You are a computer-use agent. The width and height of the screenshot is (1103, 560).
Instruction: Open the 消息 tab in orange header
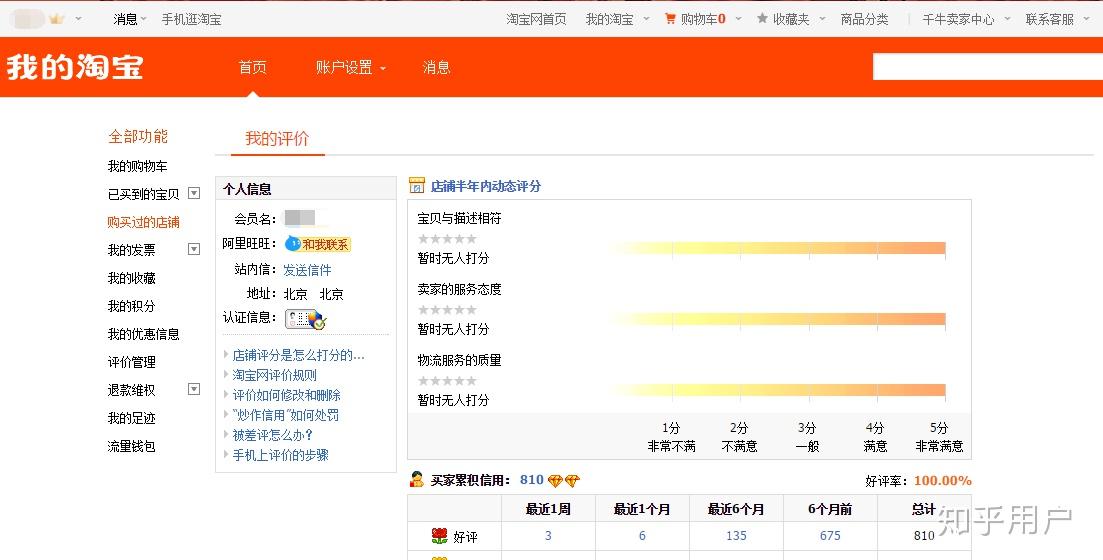point(436,68)
